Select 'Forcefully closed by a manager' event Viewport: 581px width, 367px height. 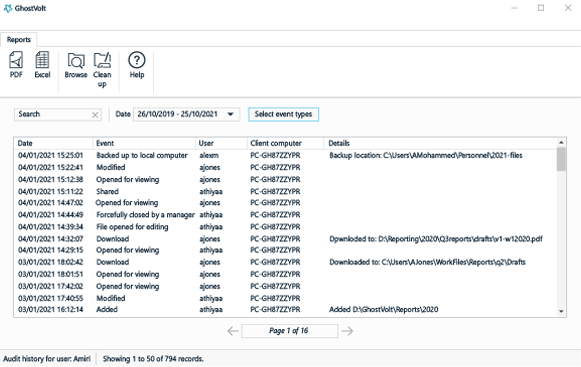145,215
